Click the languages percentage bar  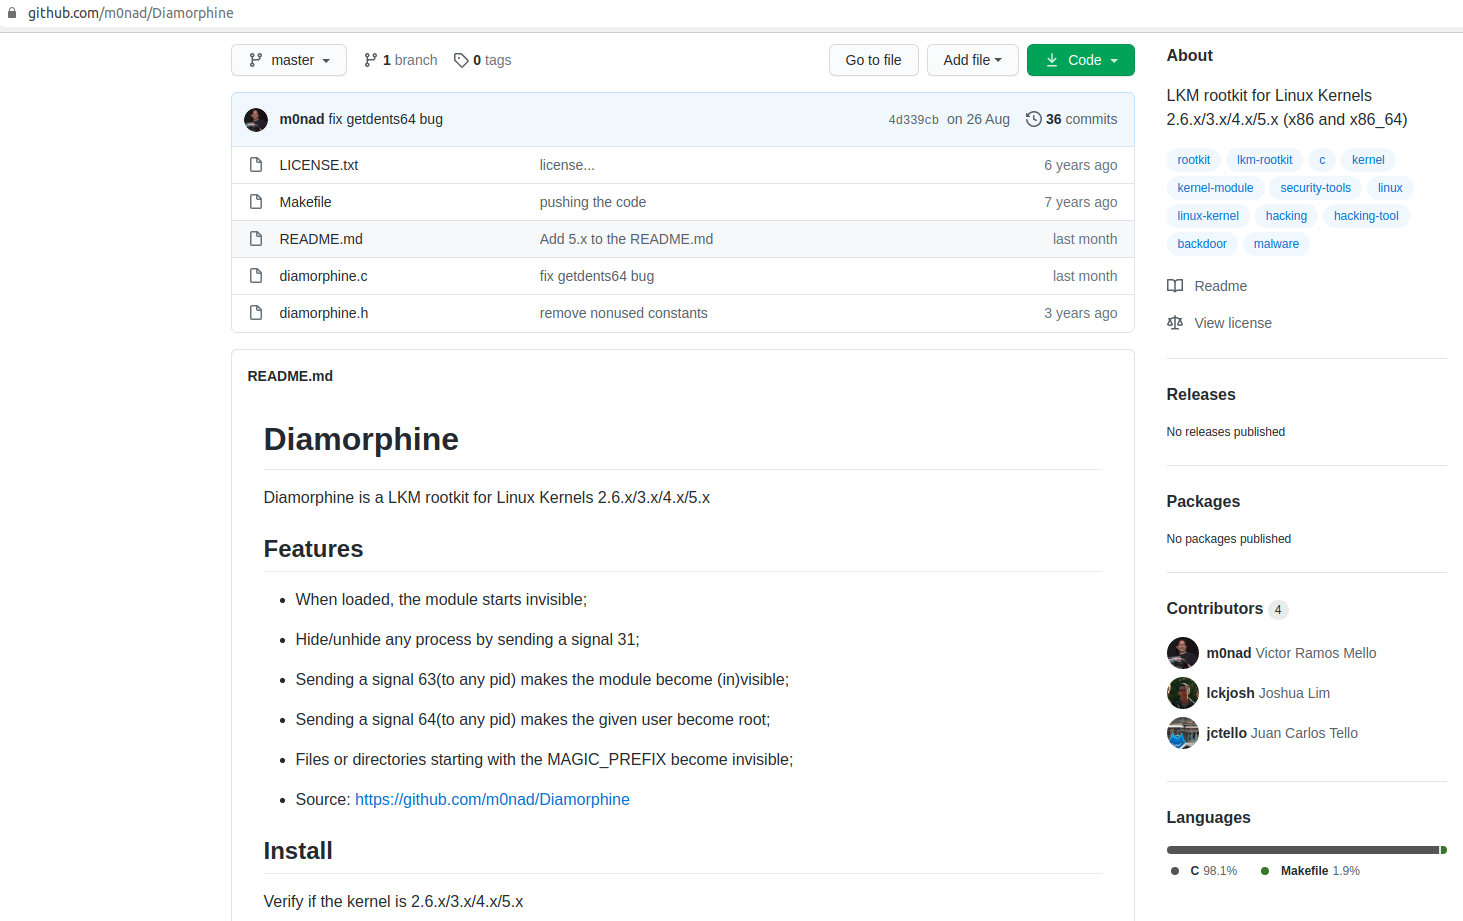(1307, 850)
